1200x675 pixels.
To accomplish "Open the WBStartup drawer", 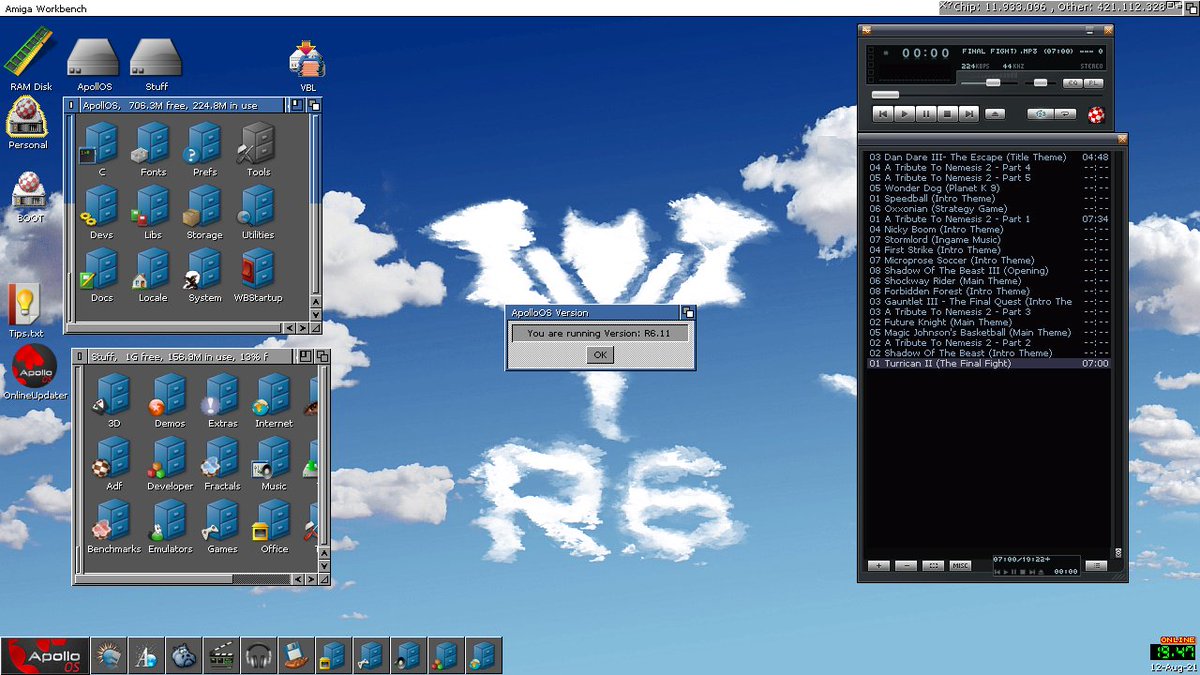I will (x=258, y=275).
